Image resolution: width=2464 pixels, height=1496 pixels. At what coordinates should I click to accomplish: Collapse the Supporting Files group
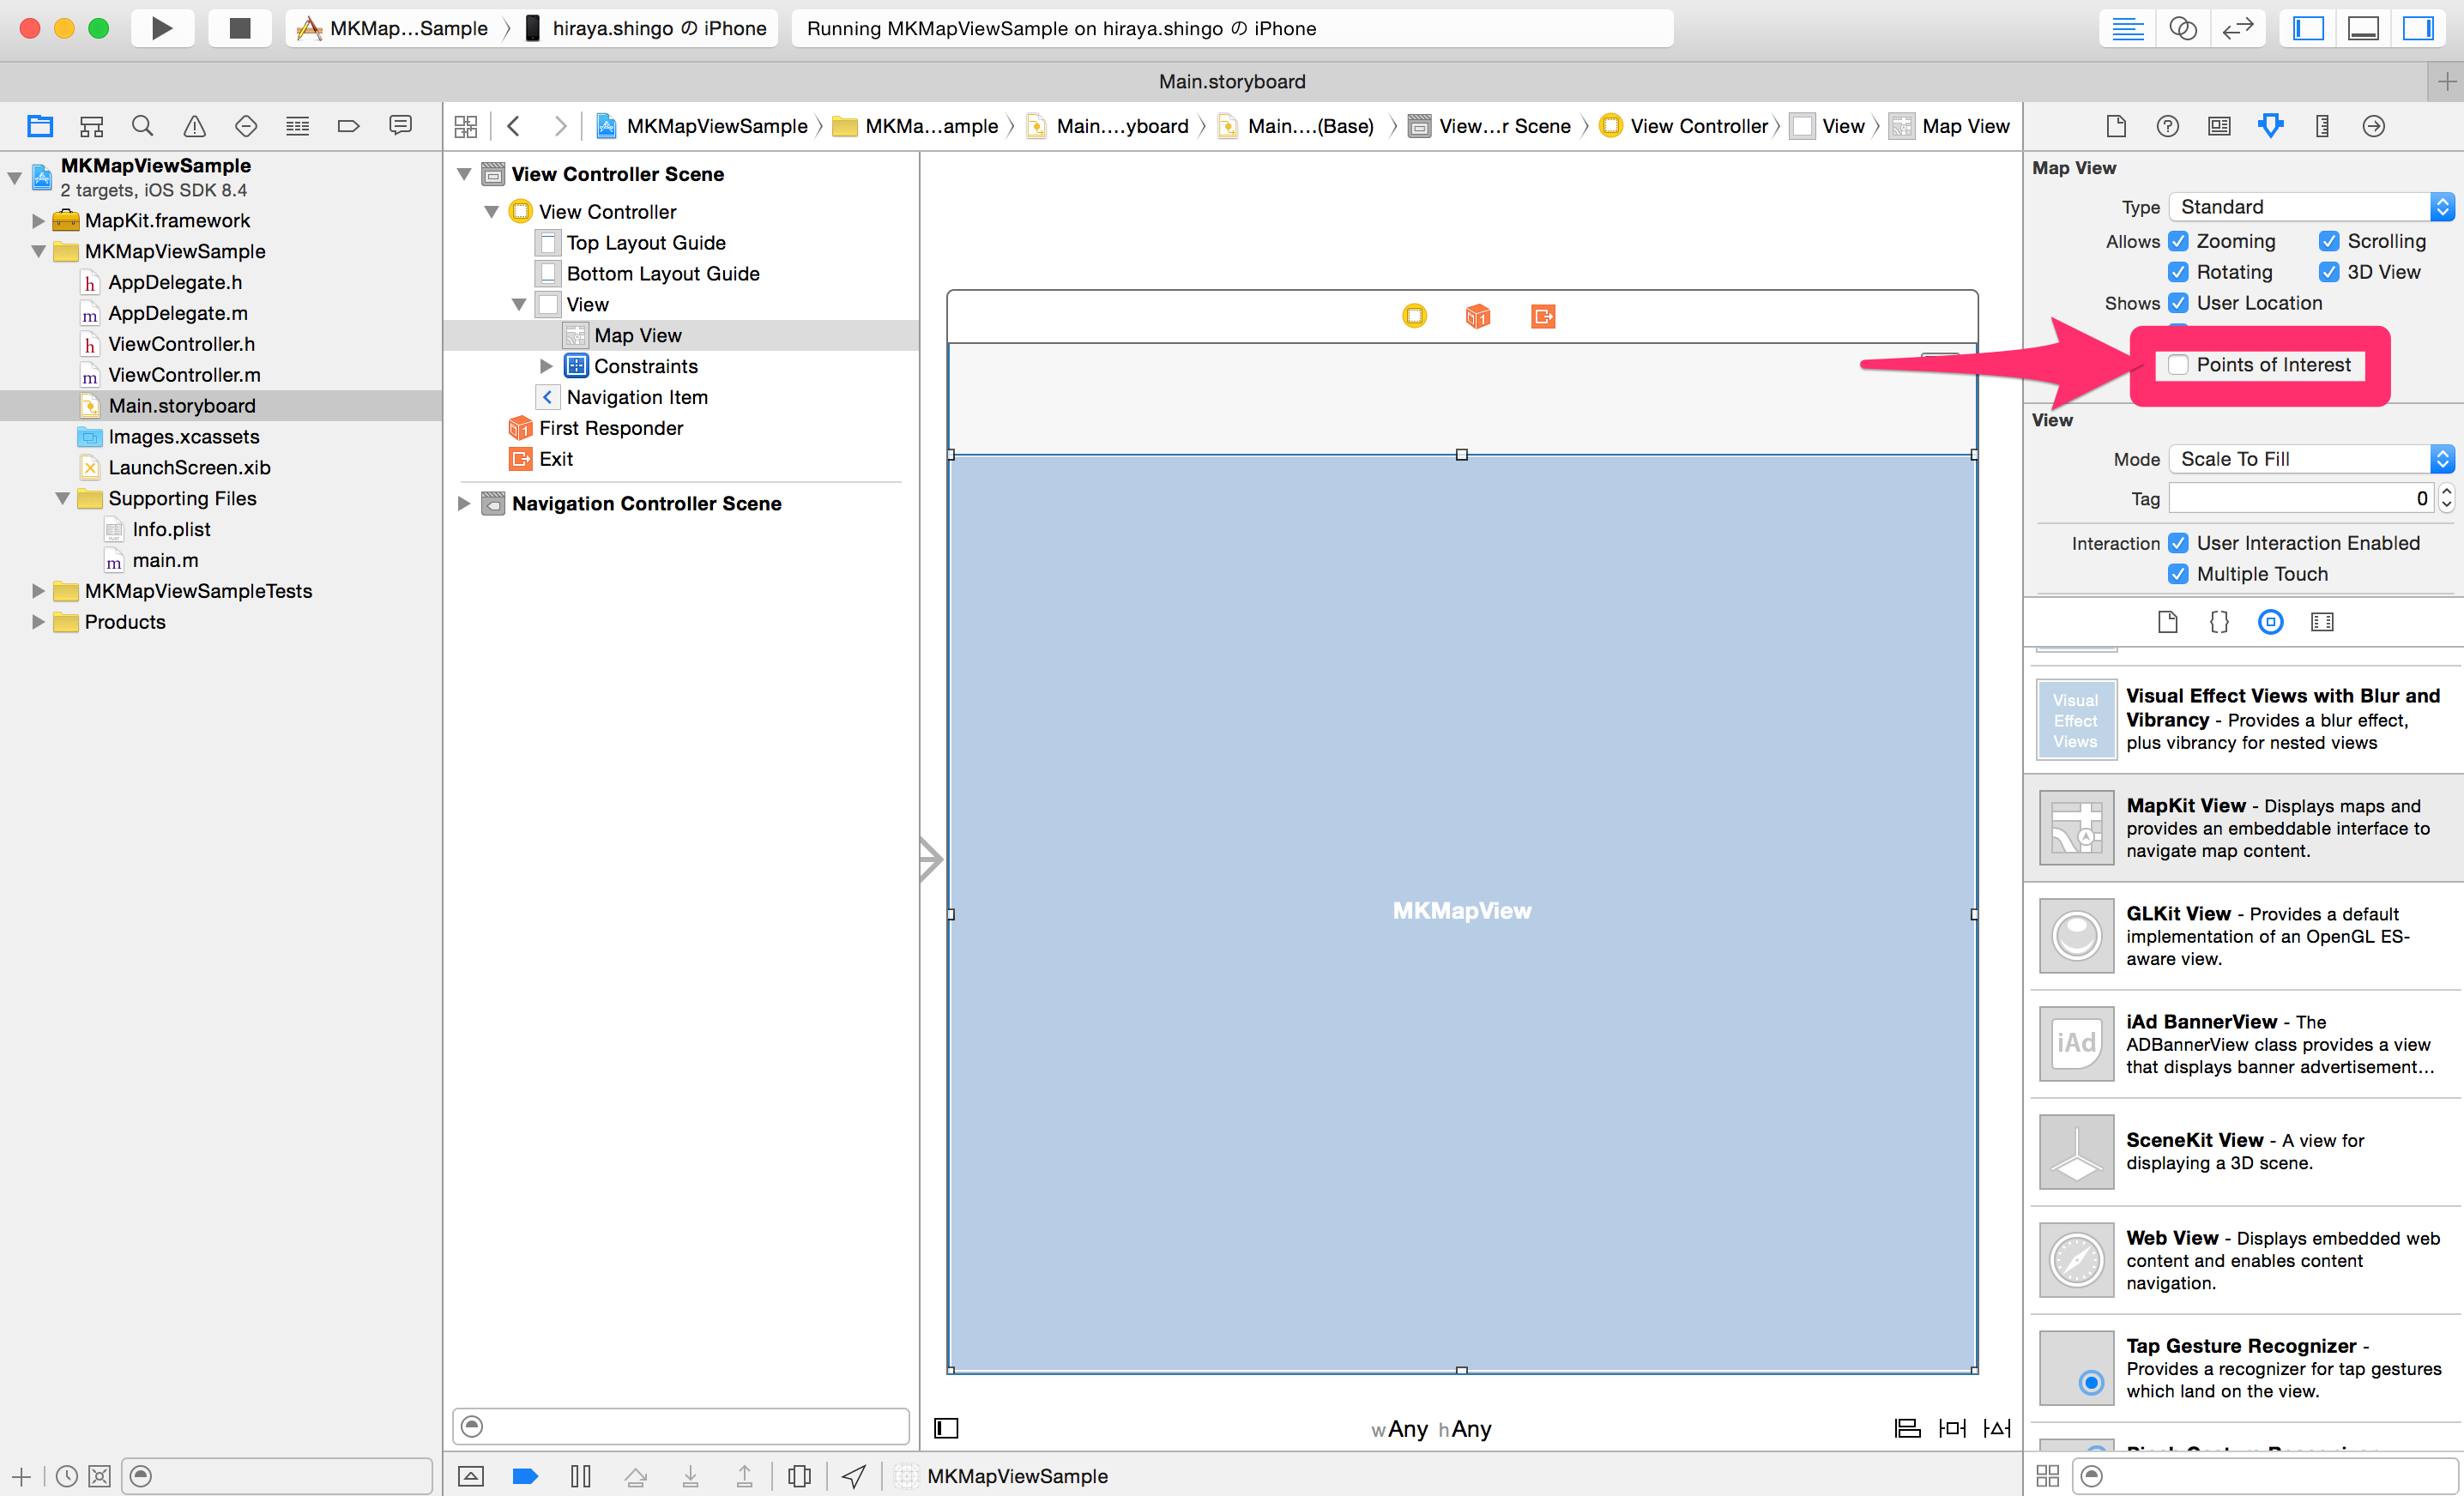coord(62,498)
